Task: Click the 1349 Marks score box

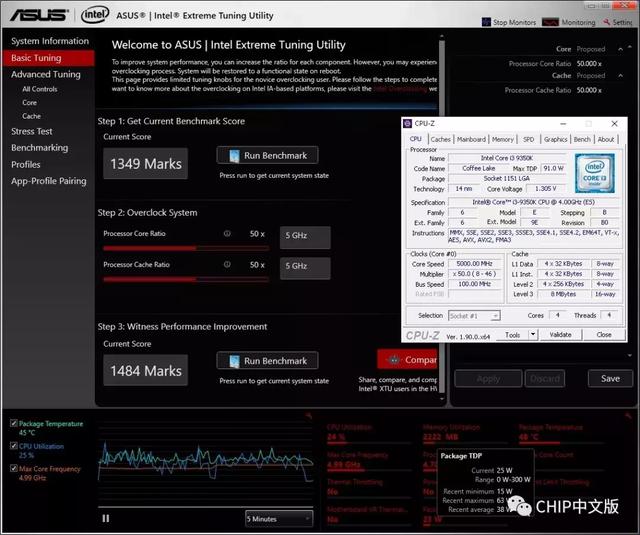Action: pyautogui.click(x=146, y=164)
